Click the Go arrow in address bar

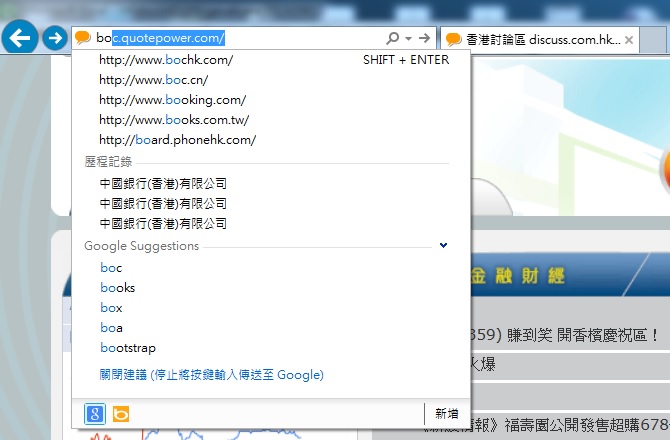(x=424, y=38)
